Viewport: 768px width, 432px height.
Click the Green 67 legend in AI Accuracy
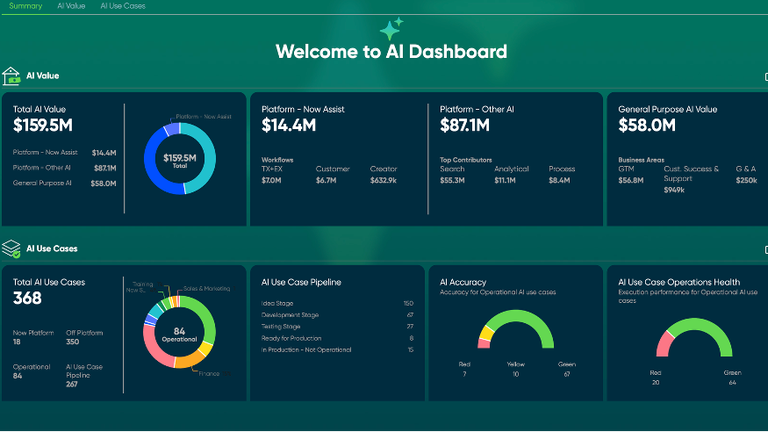pos(567,369)
